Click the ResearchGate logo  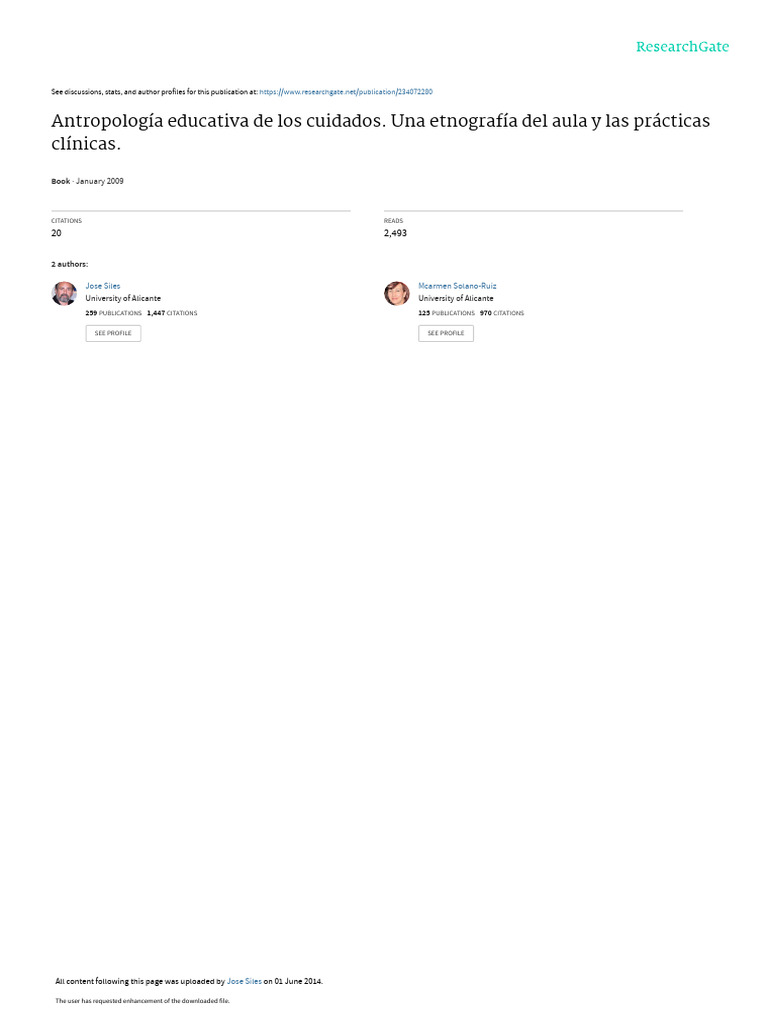pos(682,47)
